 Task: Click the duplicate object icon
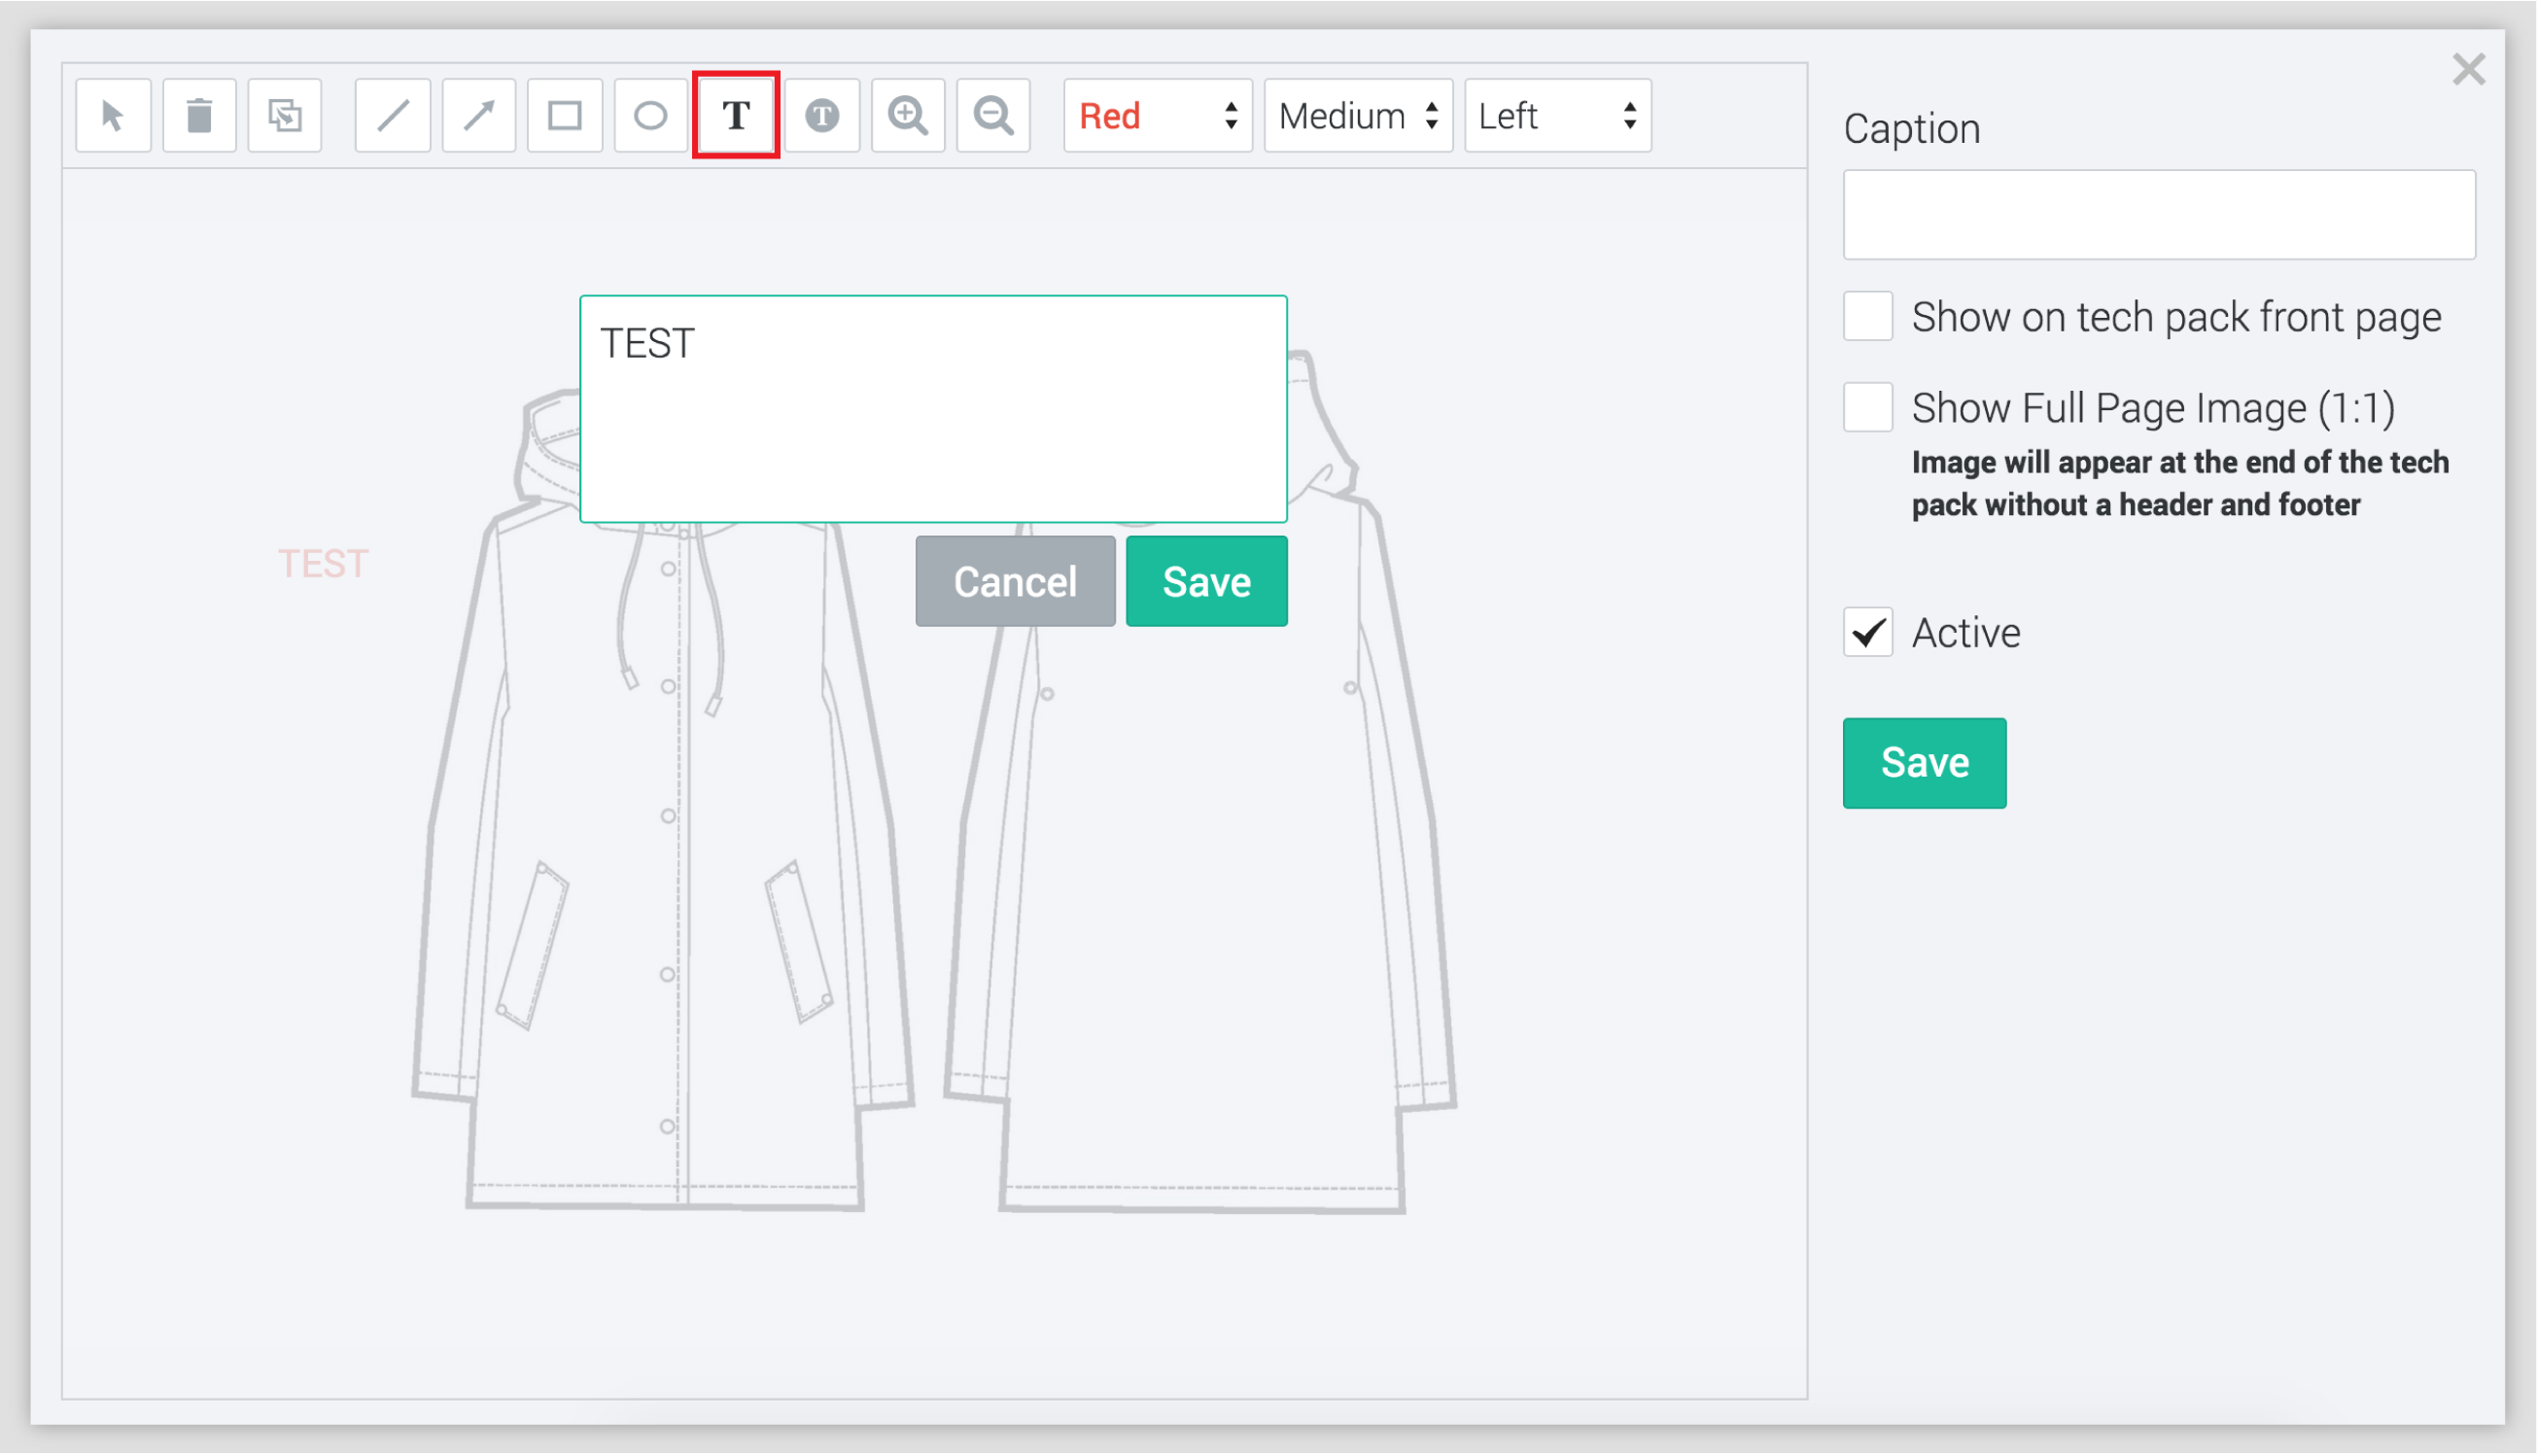[285, 115]
